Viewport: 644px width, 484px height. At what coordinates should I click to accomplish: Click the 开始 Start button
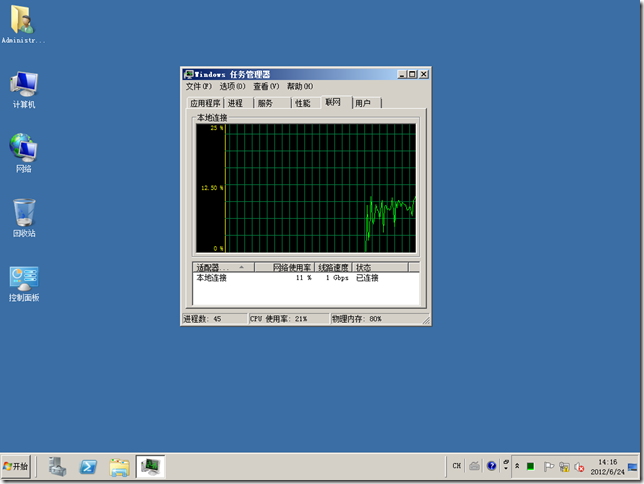pos(16,466)
